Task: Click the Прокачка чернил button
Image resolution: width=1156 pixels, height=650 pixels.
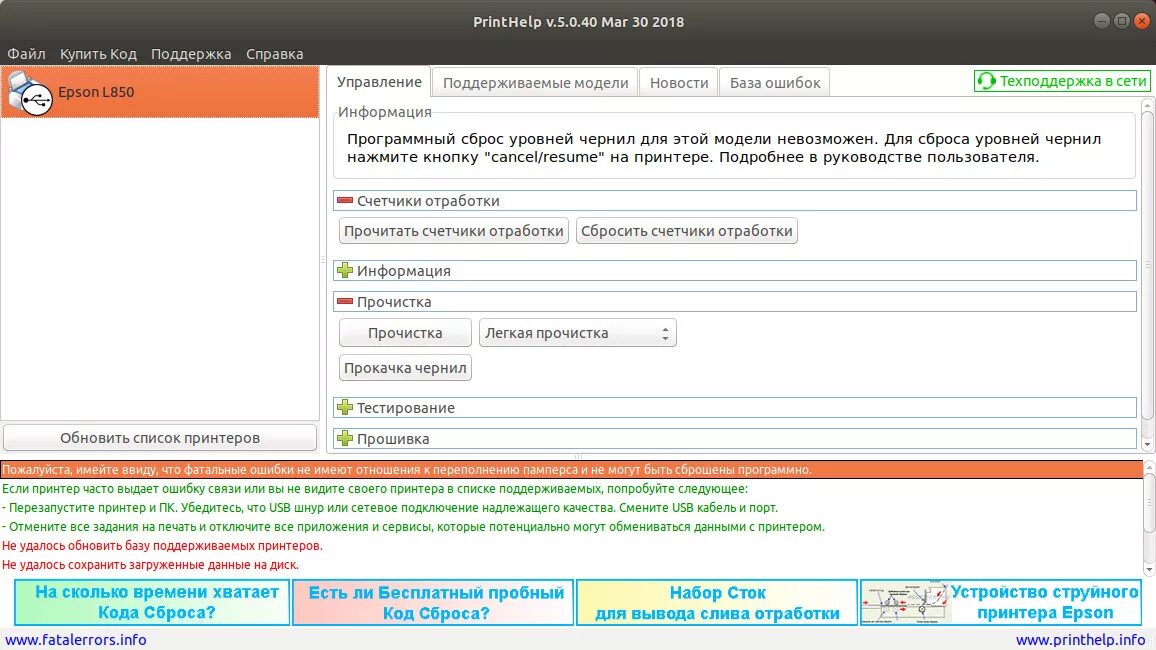Action: click(405, 368)
